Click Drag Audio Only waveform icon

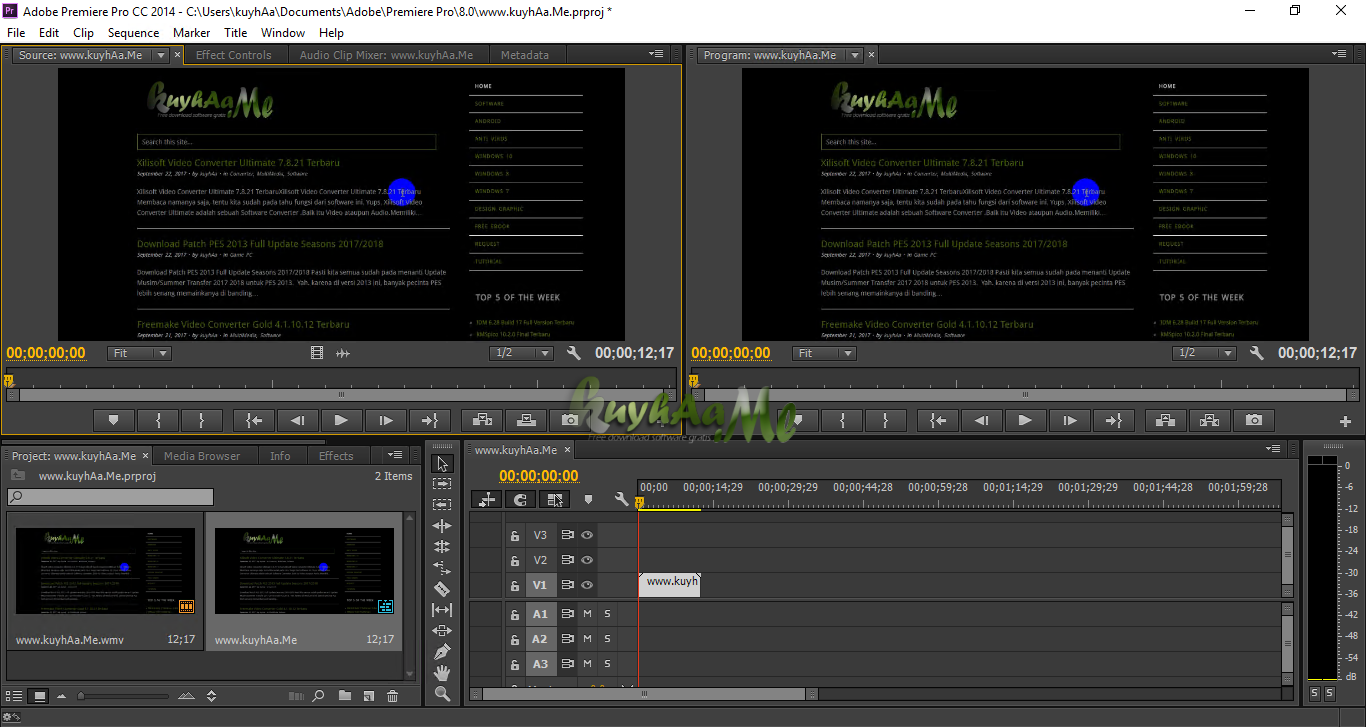342,353
